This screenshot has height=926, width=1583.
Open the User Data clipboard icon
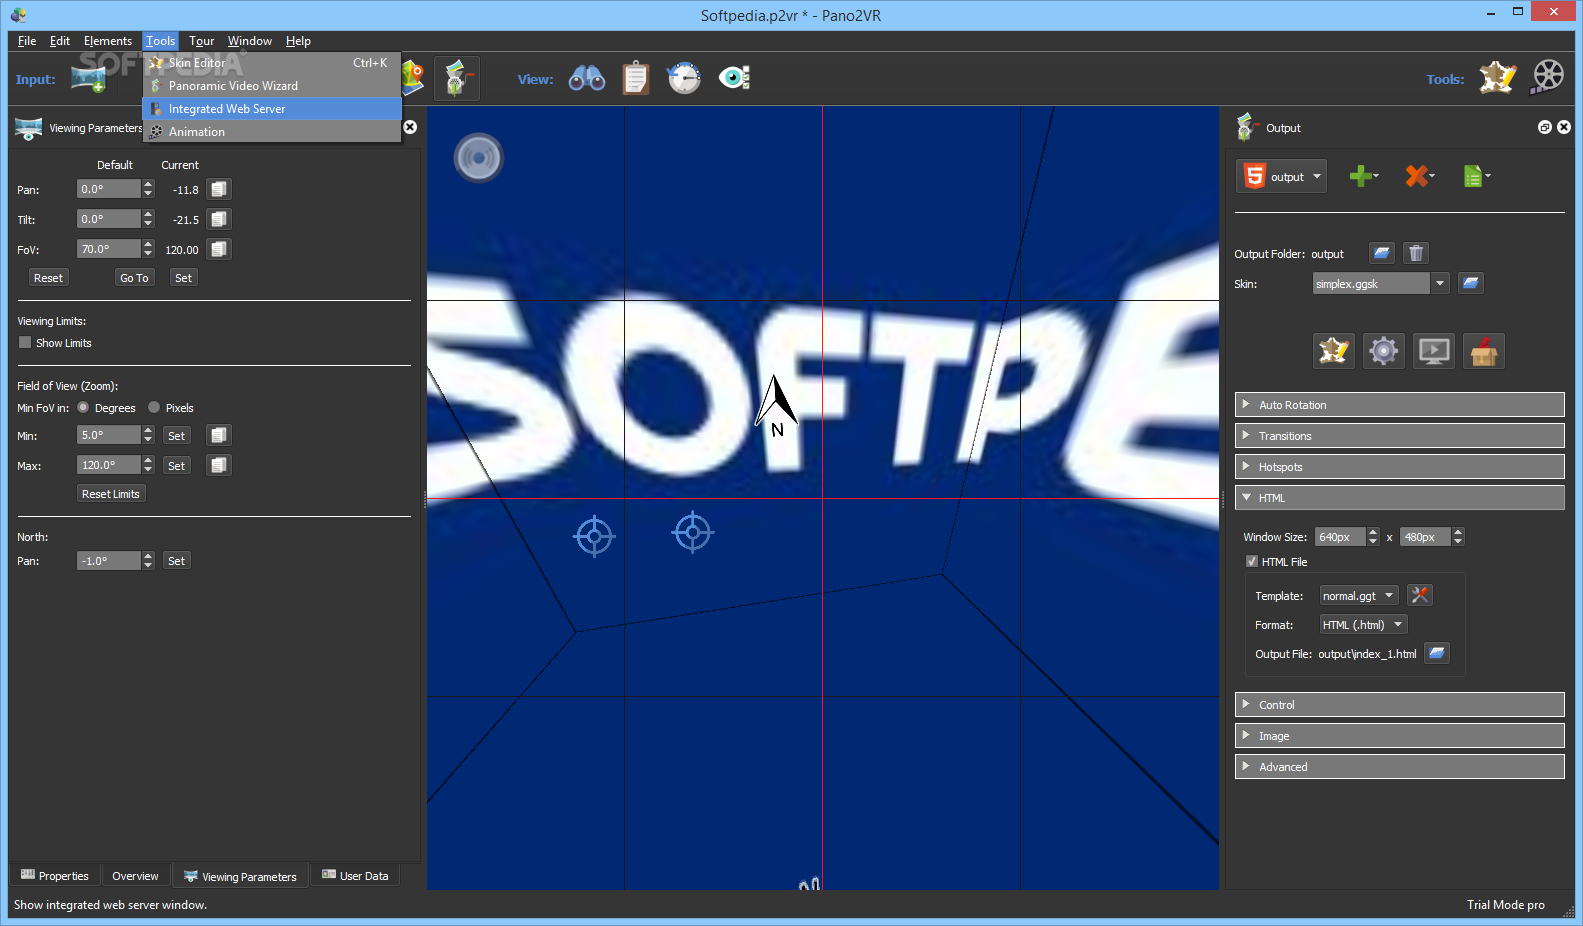coord(636,78)
